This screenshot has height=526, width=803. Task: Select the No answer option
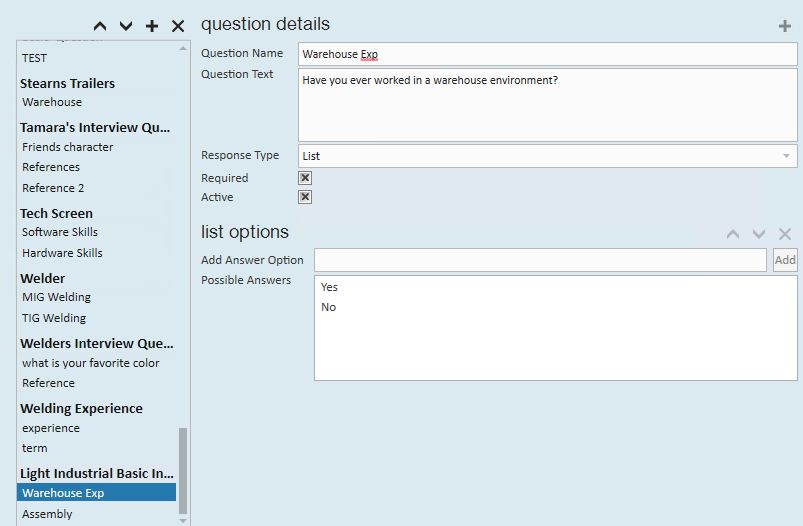tap(329, 307)
